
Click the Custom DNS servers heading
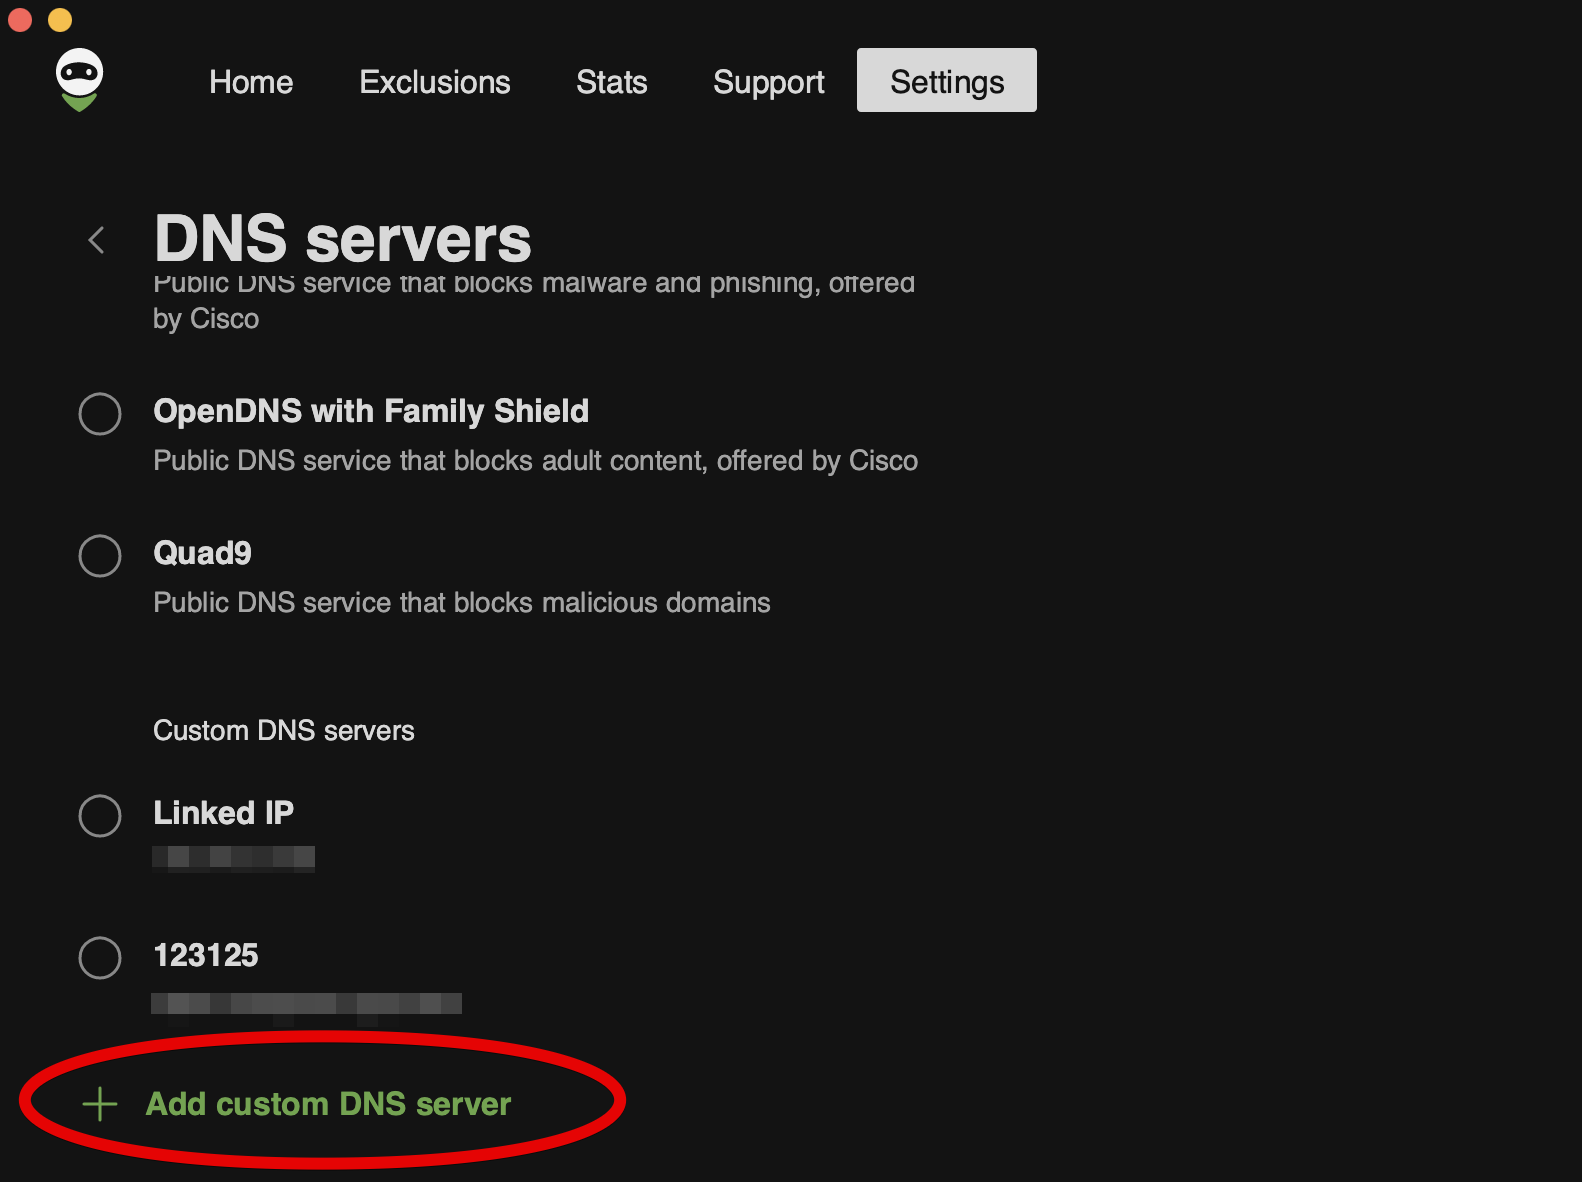[284, 731]
